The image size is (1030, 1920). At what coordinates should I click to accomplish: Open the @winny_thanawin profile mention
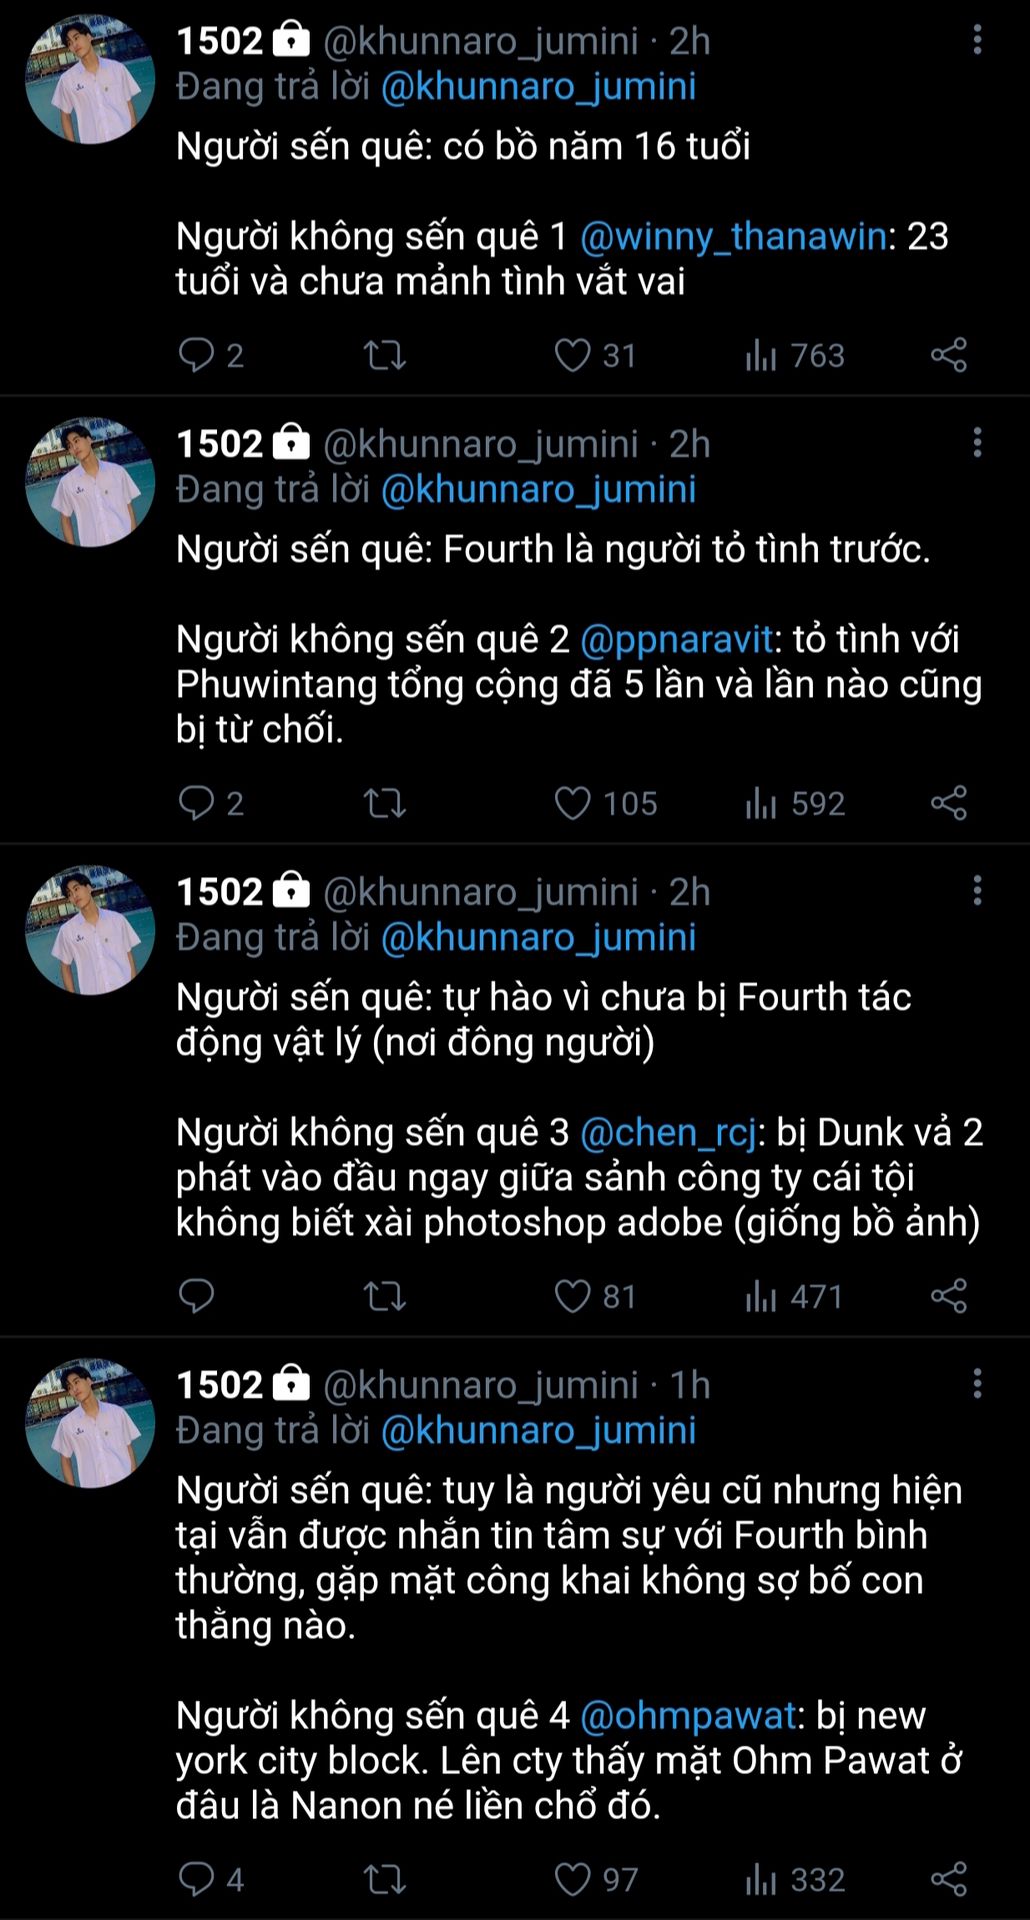[x=733, y=236]
